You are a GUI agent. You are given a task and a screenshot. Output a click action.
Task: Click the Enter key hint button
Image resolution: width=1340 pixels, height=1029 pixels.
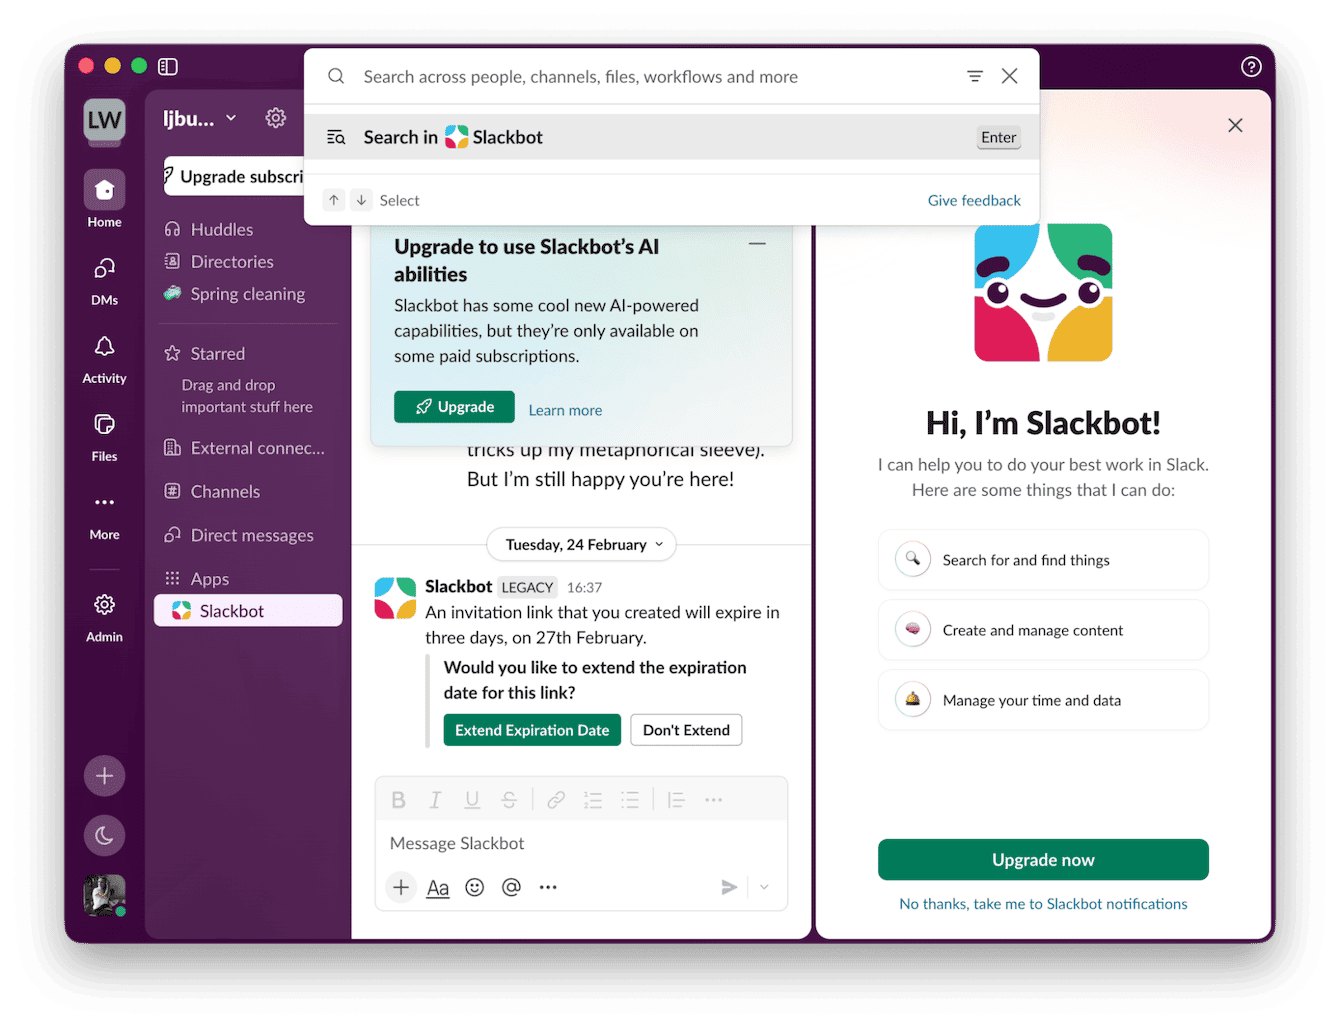tap(998, 137)
